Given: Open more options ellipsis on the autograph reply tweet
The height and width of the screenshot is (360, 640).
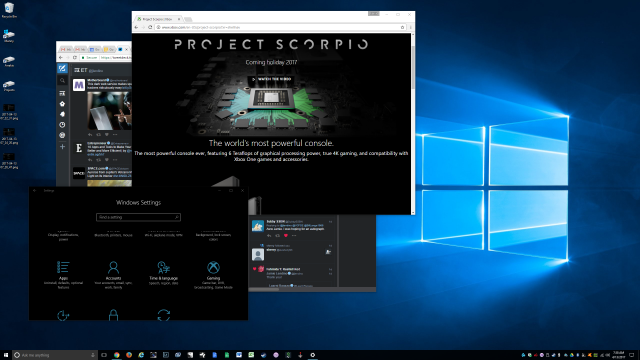Looking at the screenshot, I should [294, 236].
